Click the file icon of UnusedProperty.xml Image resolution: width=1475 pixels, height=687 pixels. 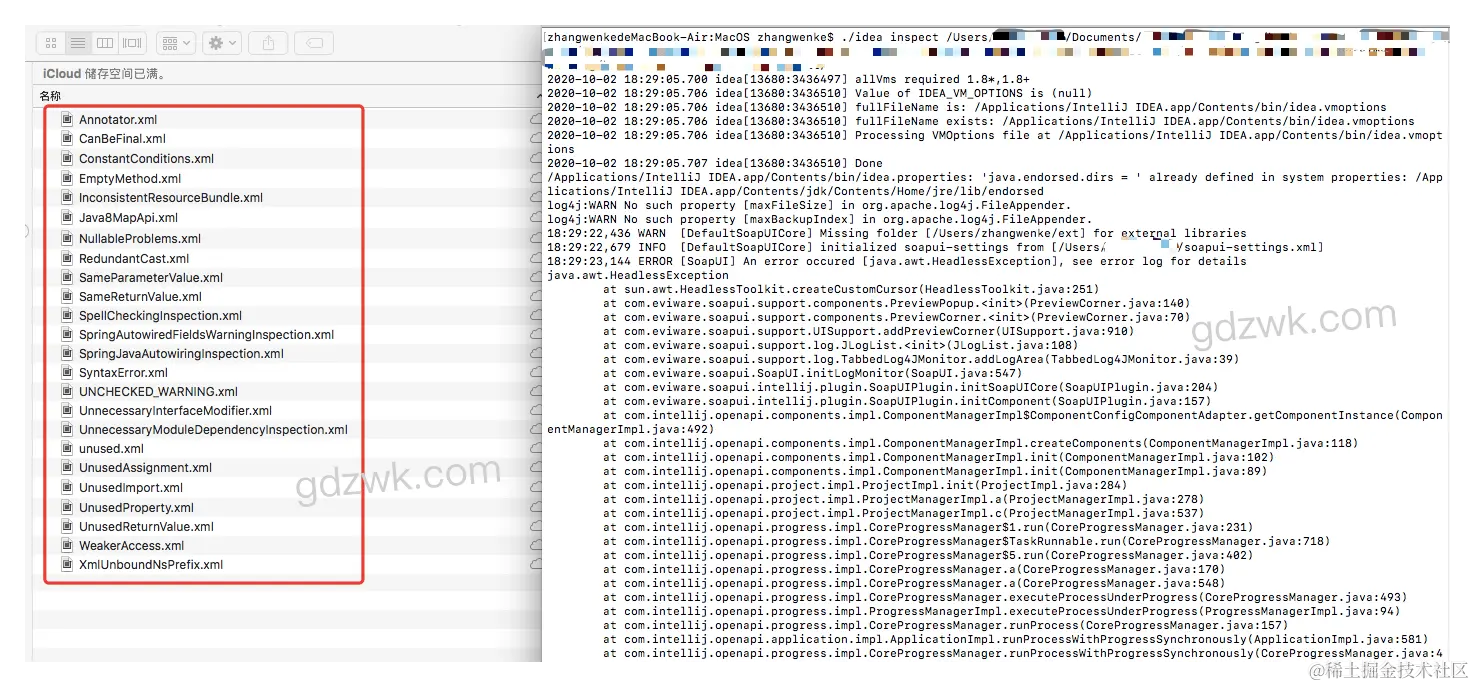point(68,507)
